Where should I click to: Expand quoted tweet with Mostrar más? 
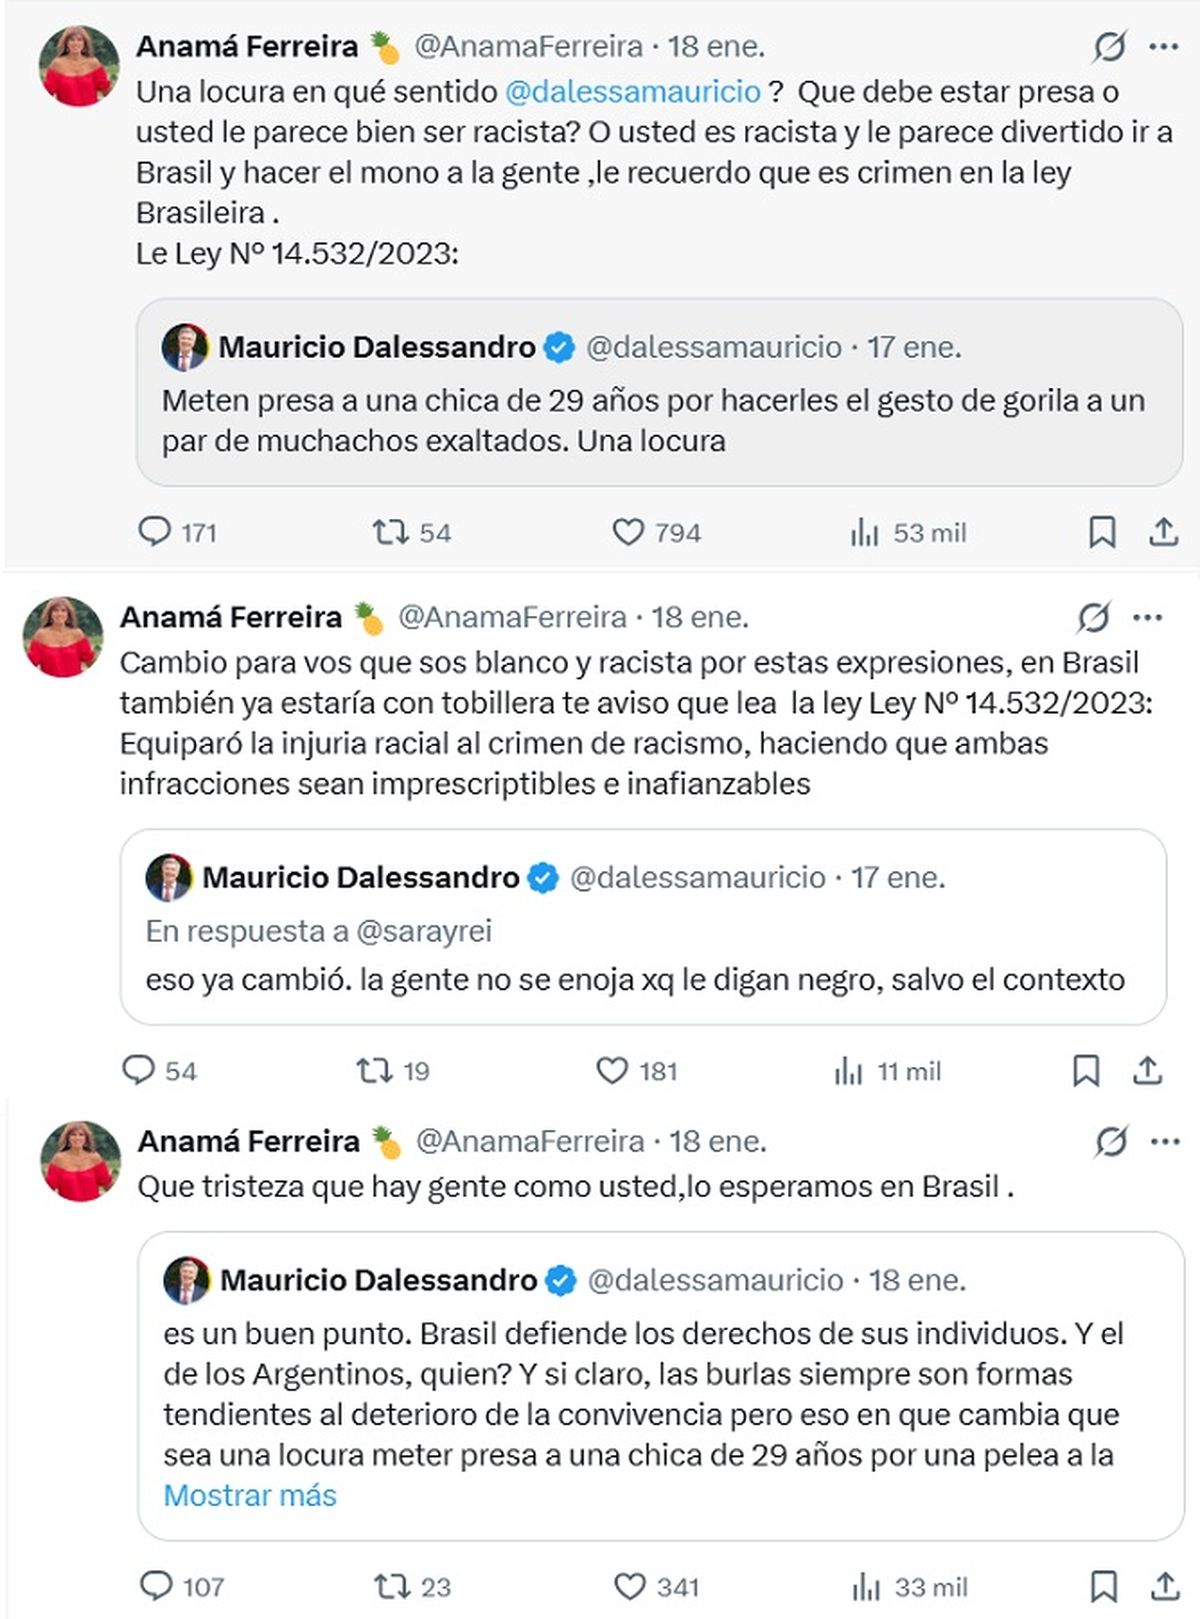(x=250, y=1495)
